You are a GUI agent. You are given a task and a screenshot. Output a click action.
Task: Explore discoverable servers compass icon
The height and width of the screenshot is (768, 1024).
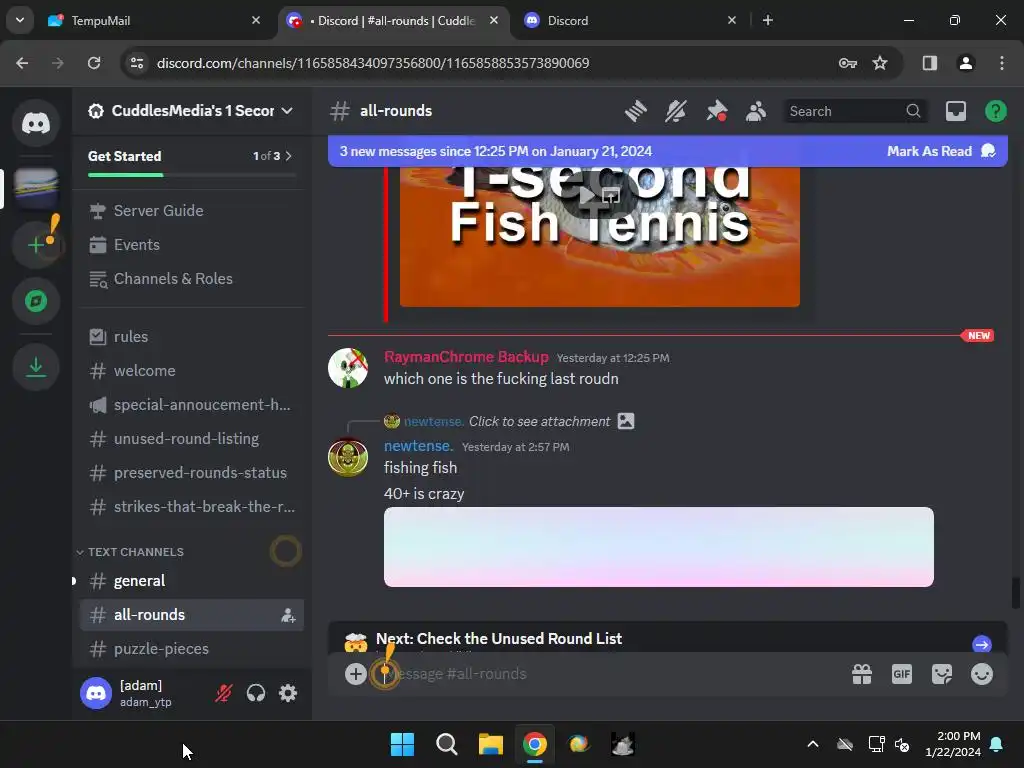click(36, 301)
